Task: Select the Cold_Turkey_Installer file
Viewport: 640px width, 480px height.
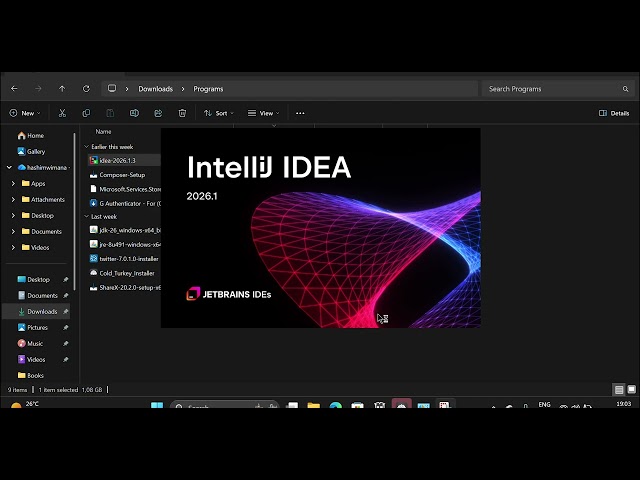Action: tap(124, 273)
